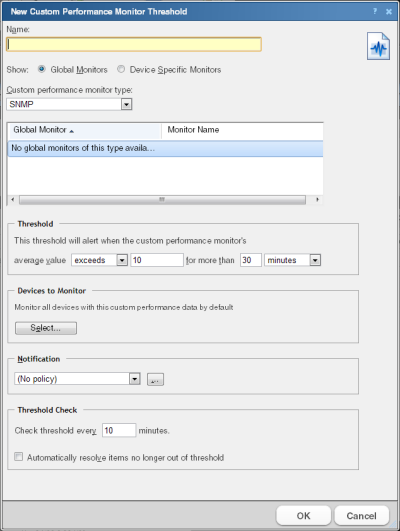
Task: Open the minutes time unit dropdown
Action: (315, 260)
